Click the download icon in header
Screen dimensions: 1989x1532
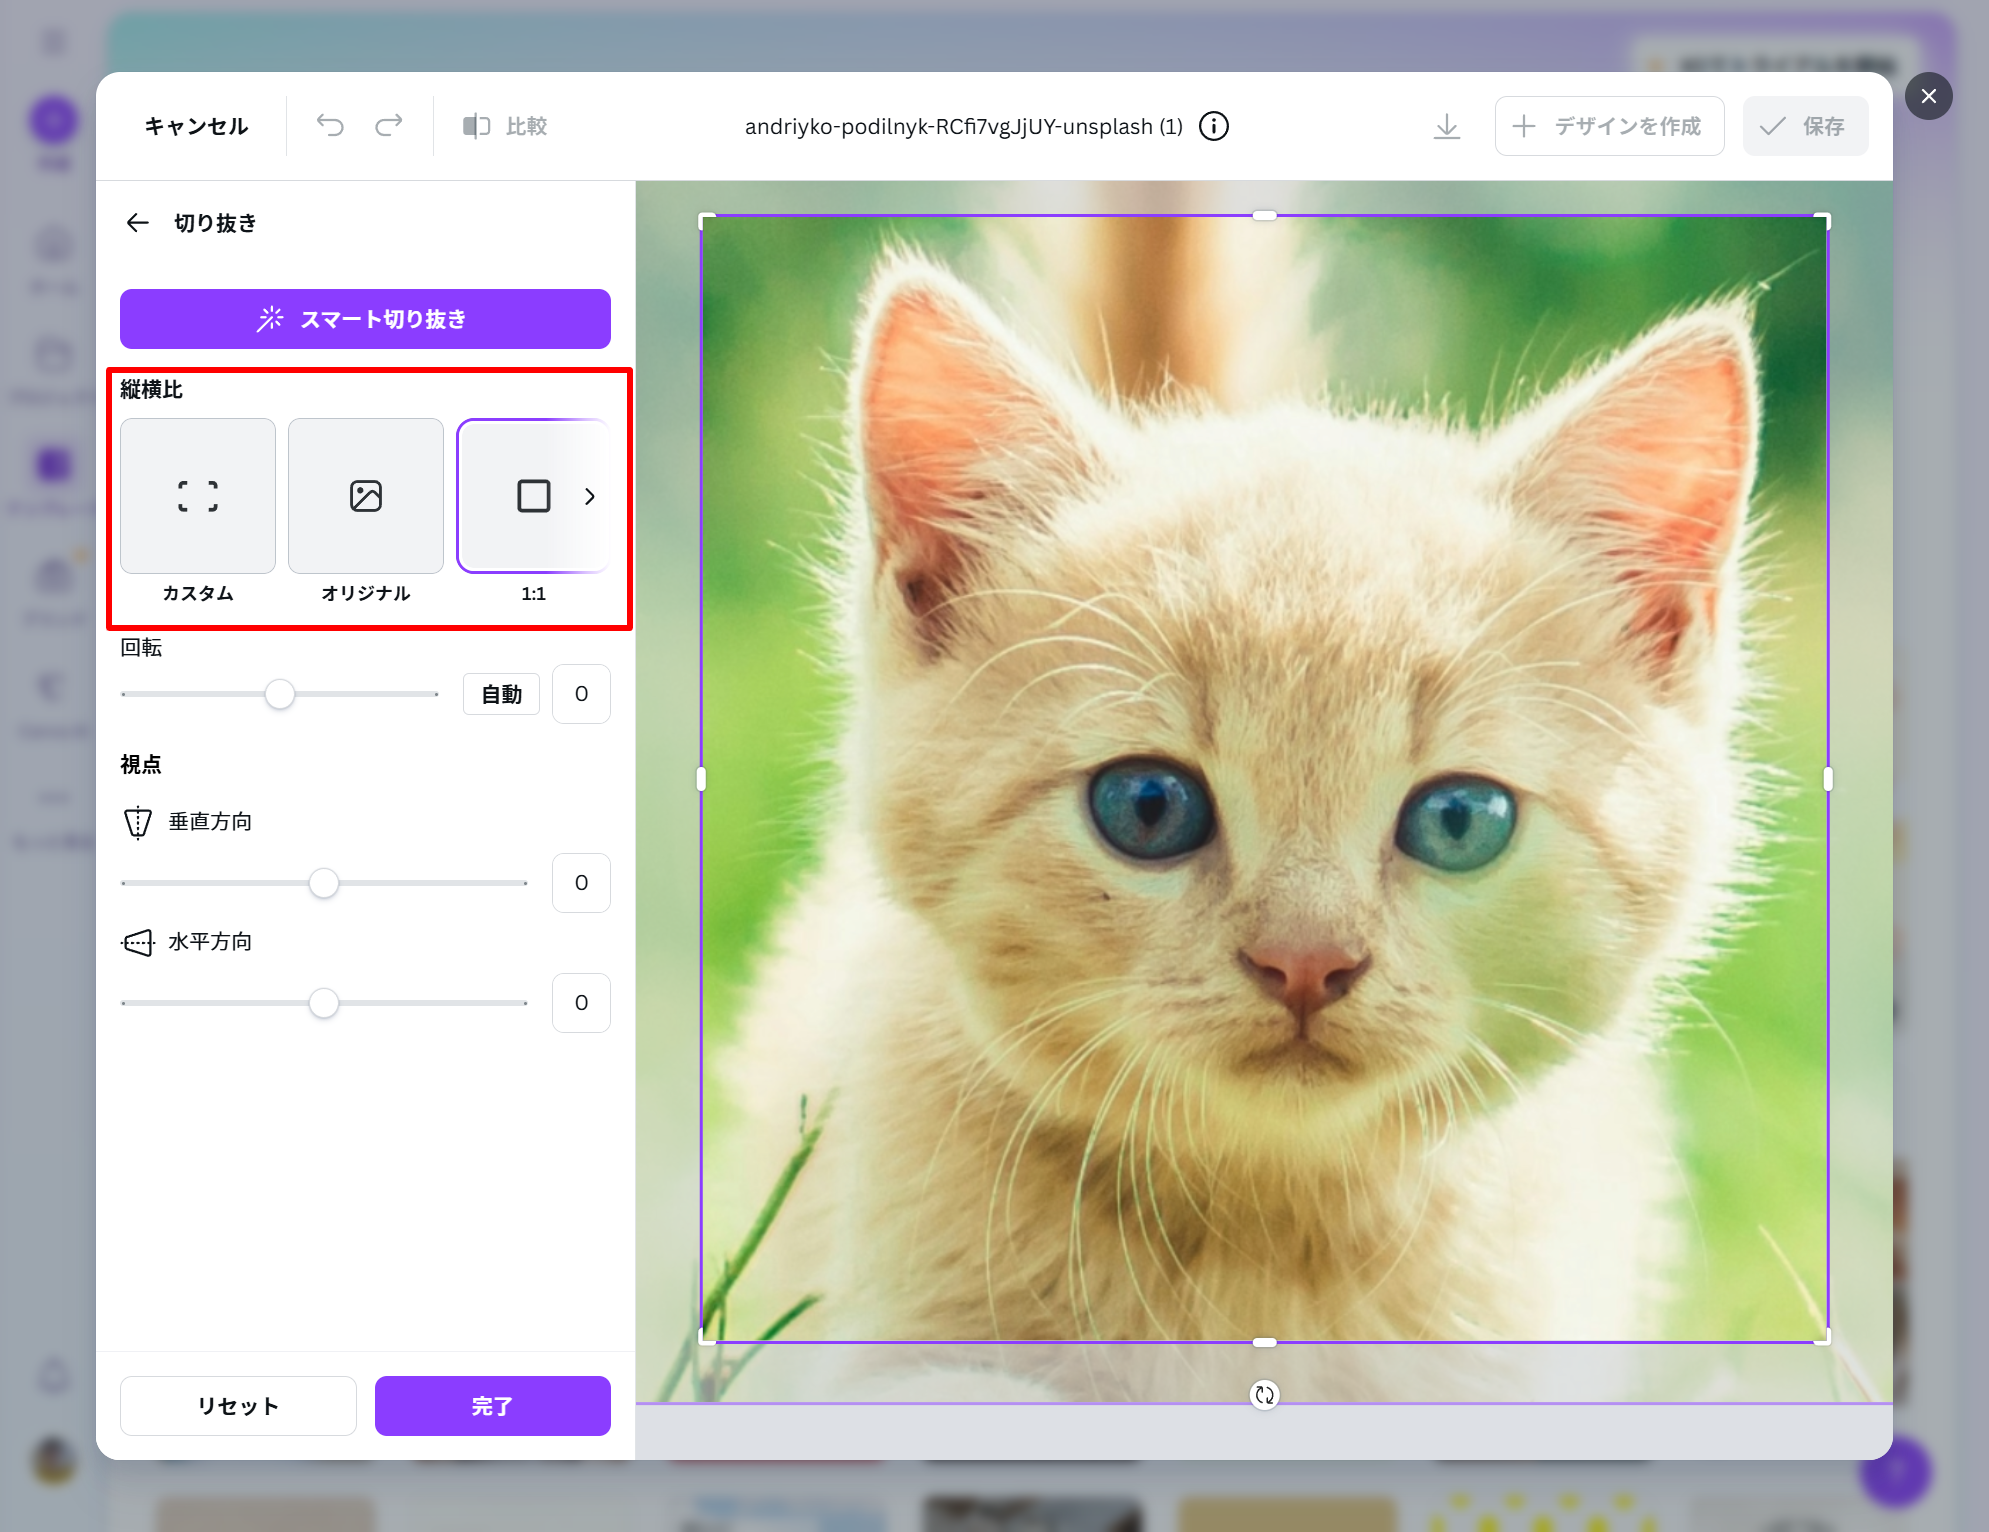[1446, 126]
